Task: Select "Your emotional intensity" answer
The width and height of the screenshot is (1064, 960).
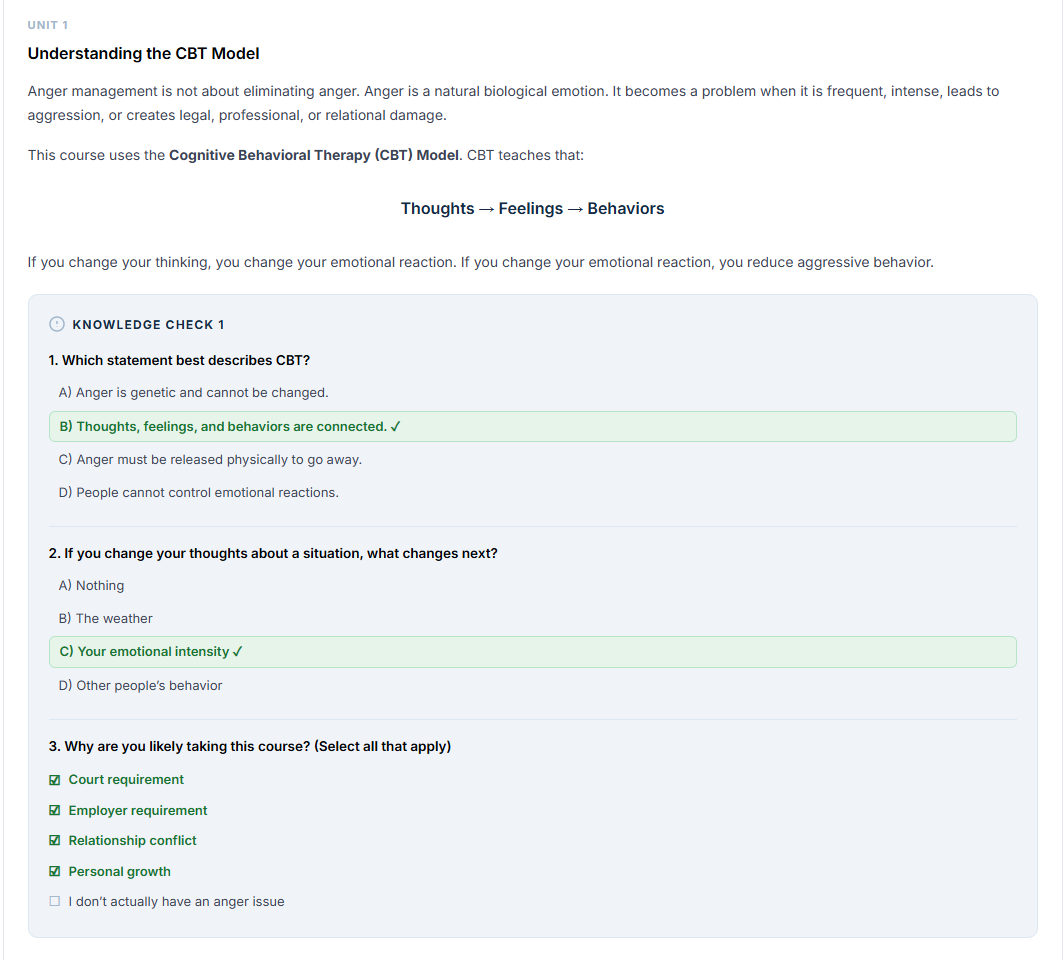Action: tap(151, 652)
